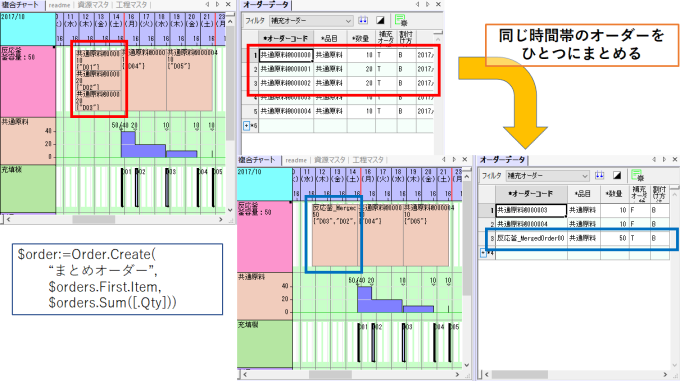Viewport: 680px width, 381px height.
Task: Click the plus icon on new row *4
Action: point(483,252)
